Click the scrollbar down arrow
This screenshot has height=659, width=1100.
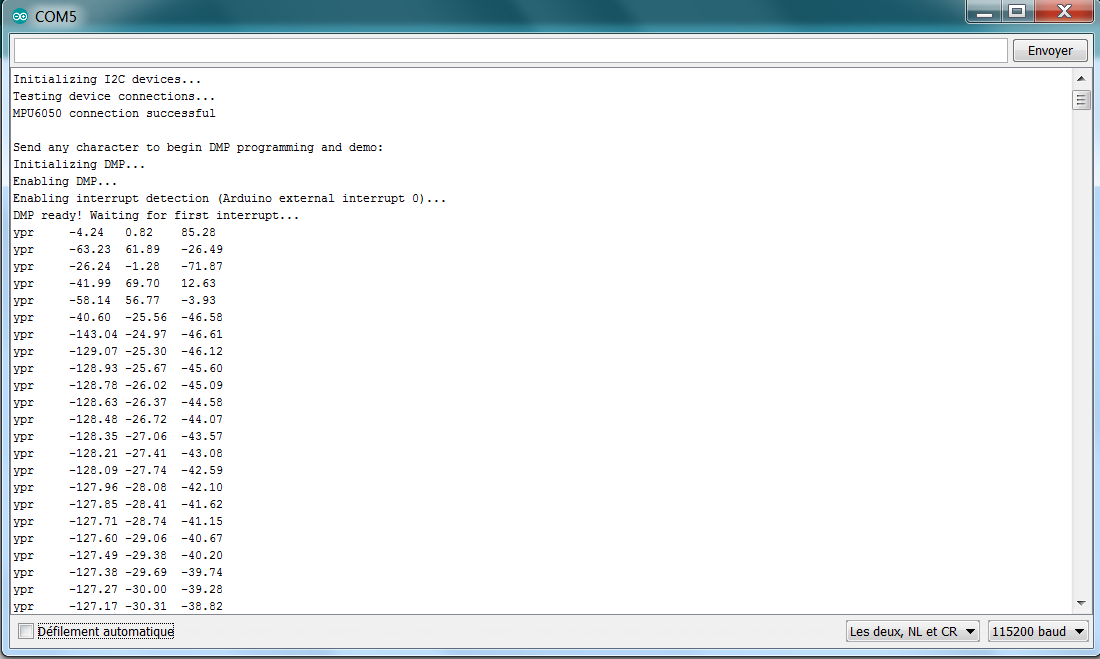1081,603
